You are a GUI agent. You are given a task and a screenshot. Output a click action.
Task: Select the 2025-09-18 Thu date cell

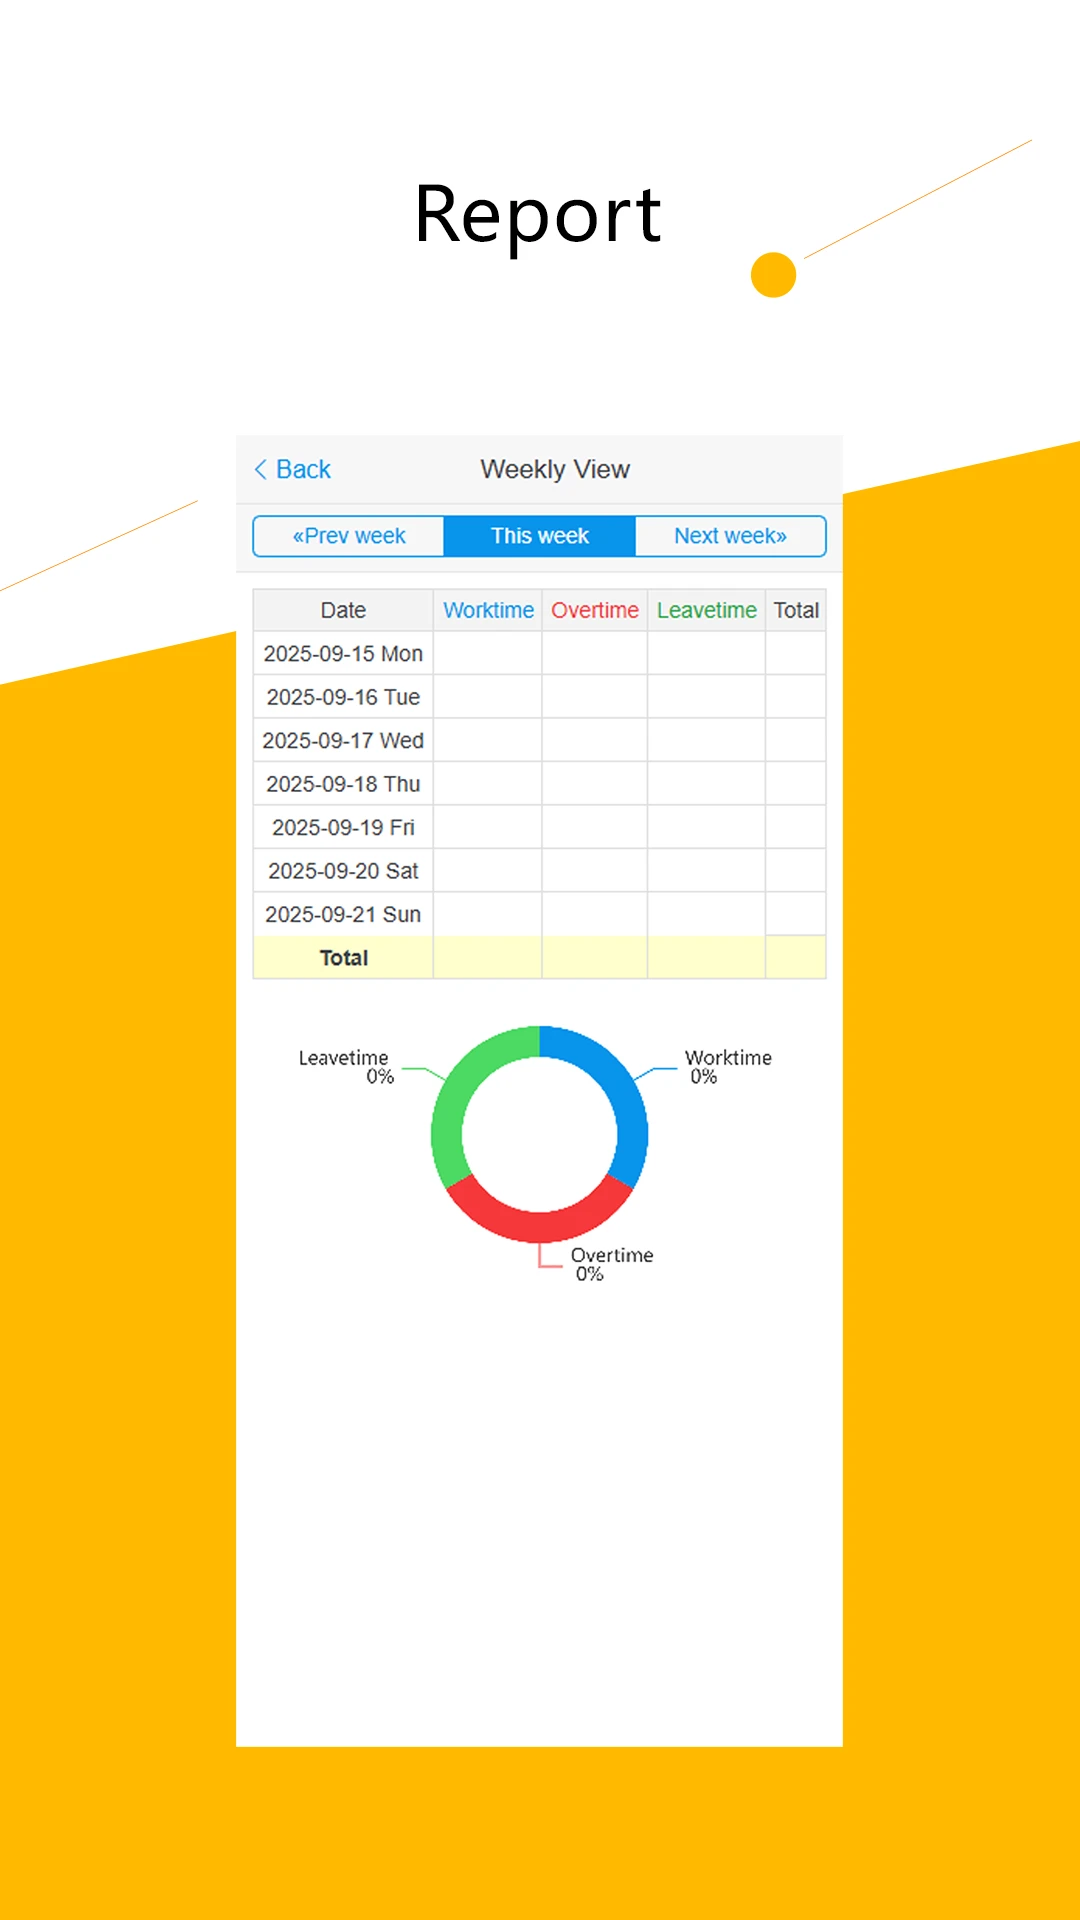point(343,784)
